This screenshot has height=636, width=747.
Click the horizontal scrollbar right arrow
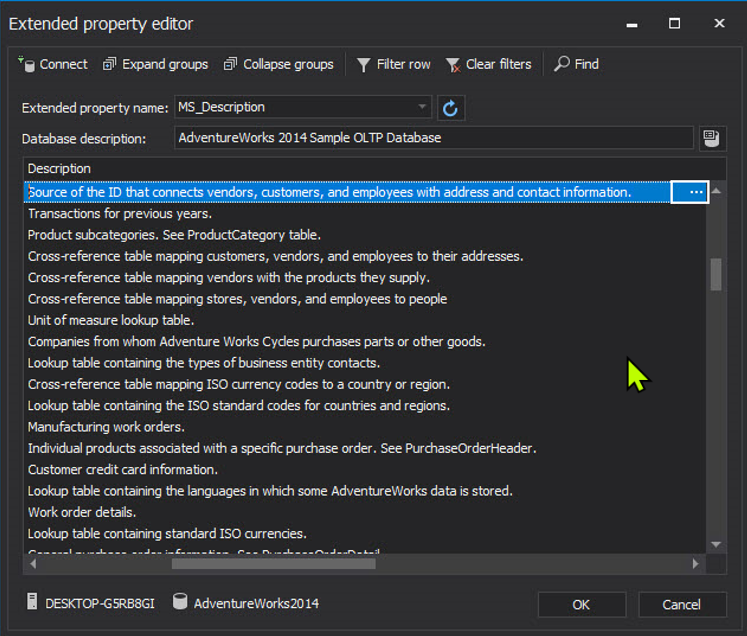(696, 564)
